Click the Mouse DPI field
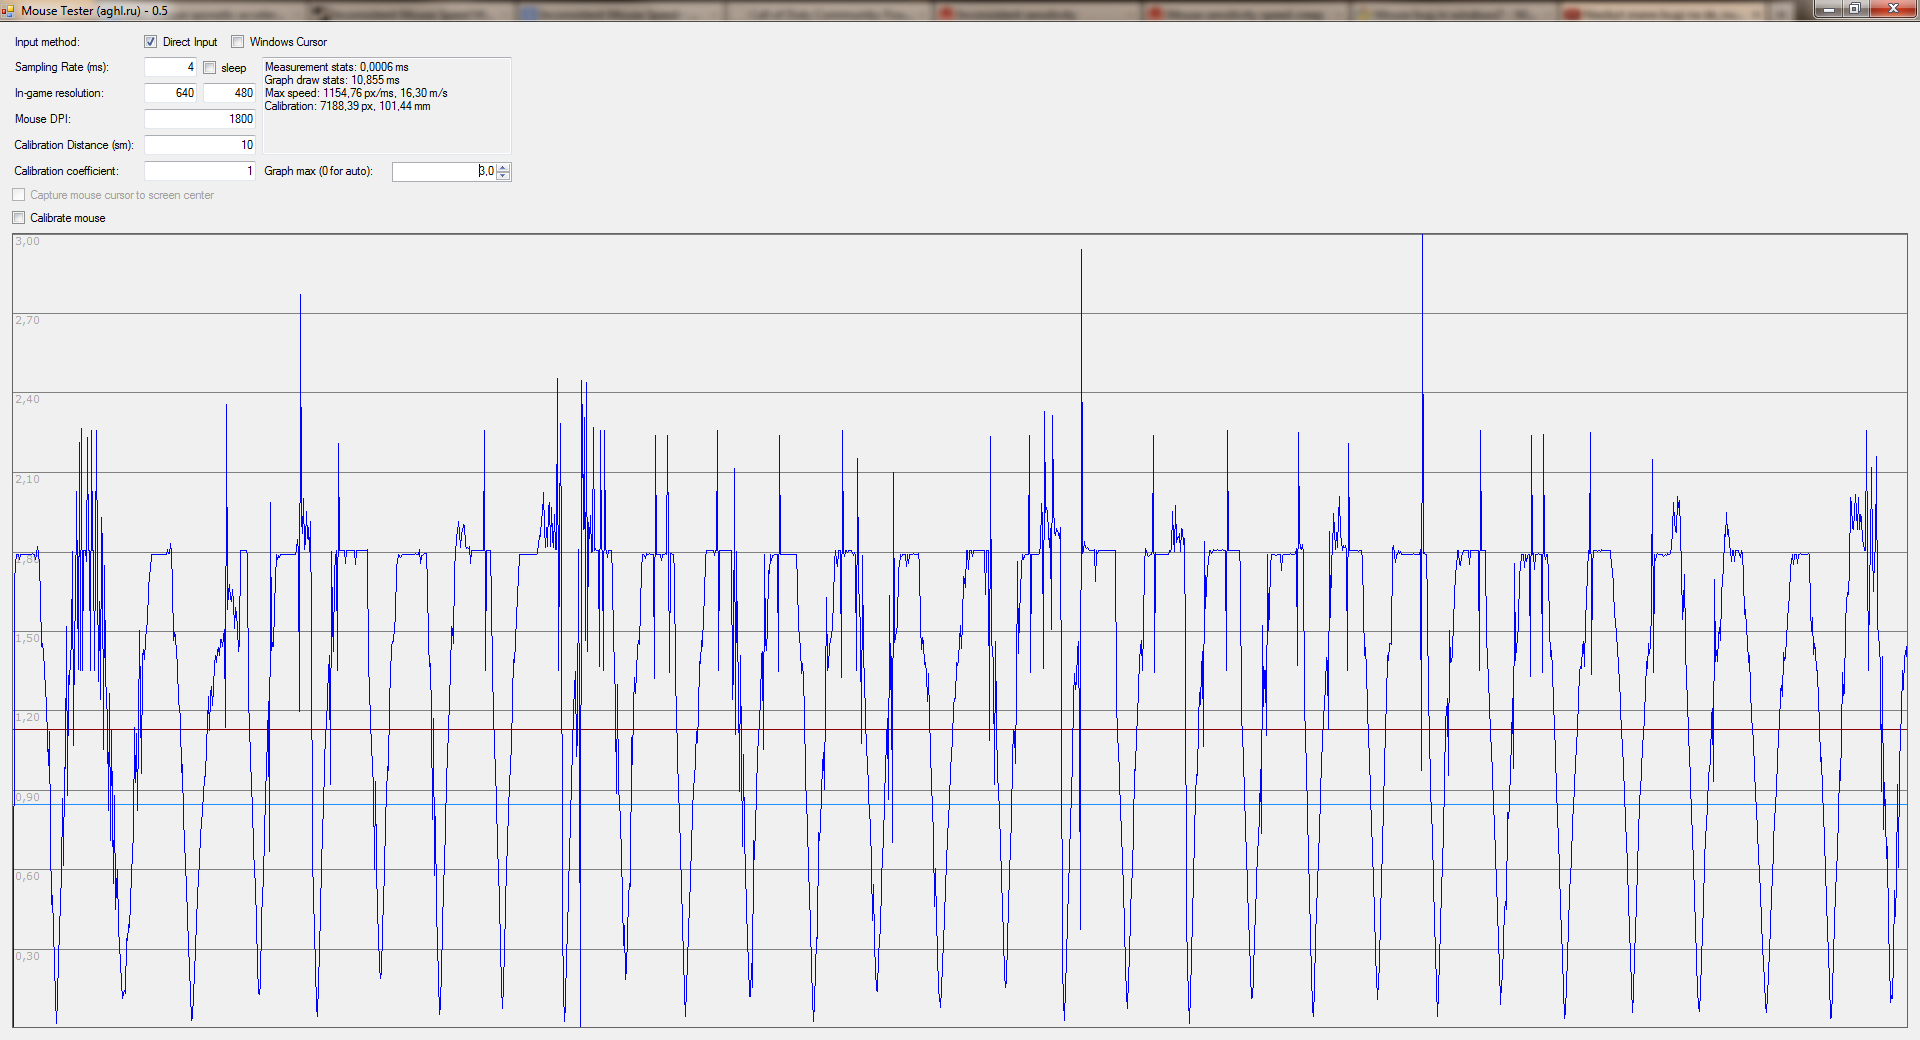 click(199, 119)
